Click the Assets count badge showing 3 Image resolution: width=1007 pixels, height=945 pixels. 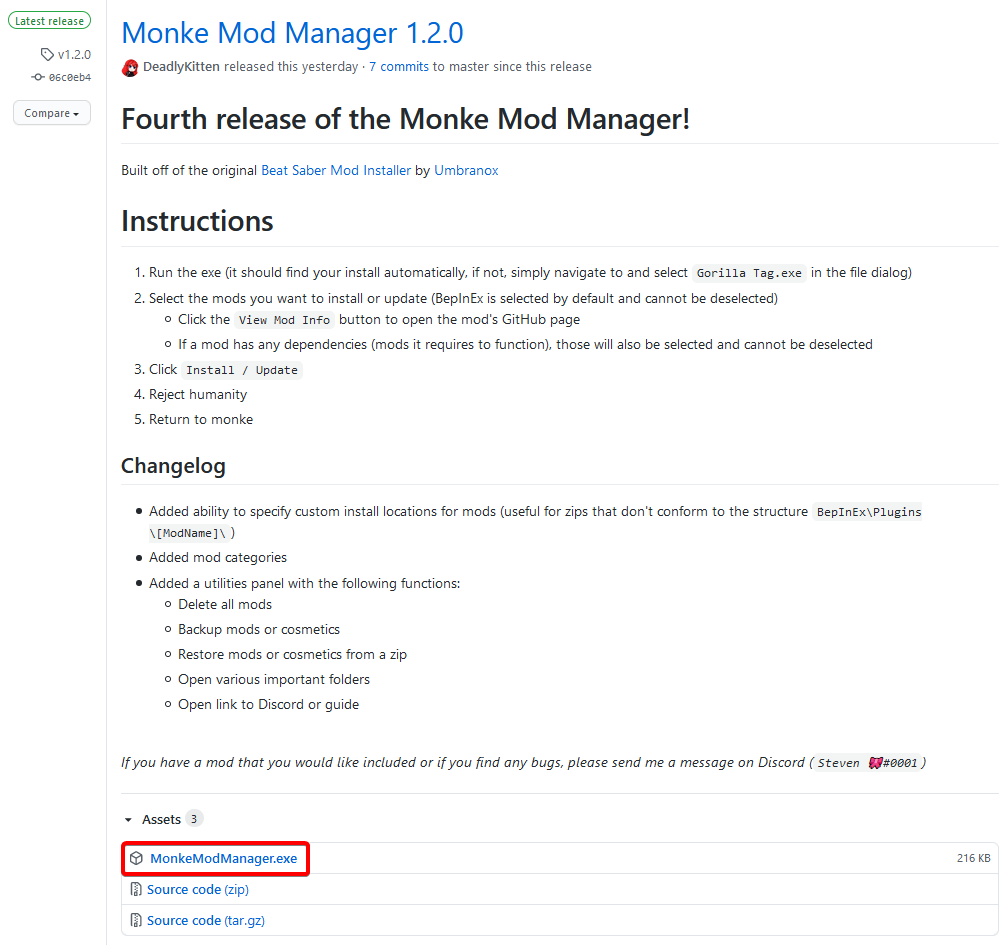[x=194, y=819]
